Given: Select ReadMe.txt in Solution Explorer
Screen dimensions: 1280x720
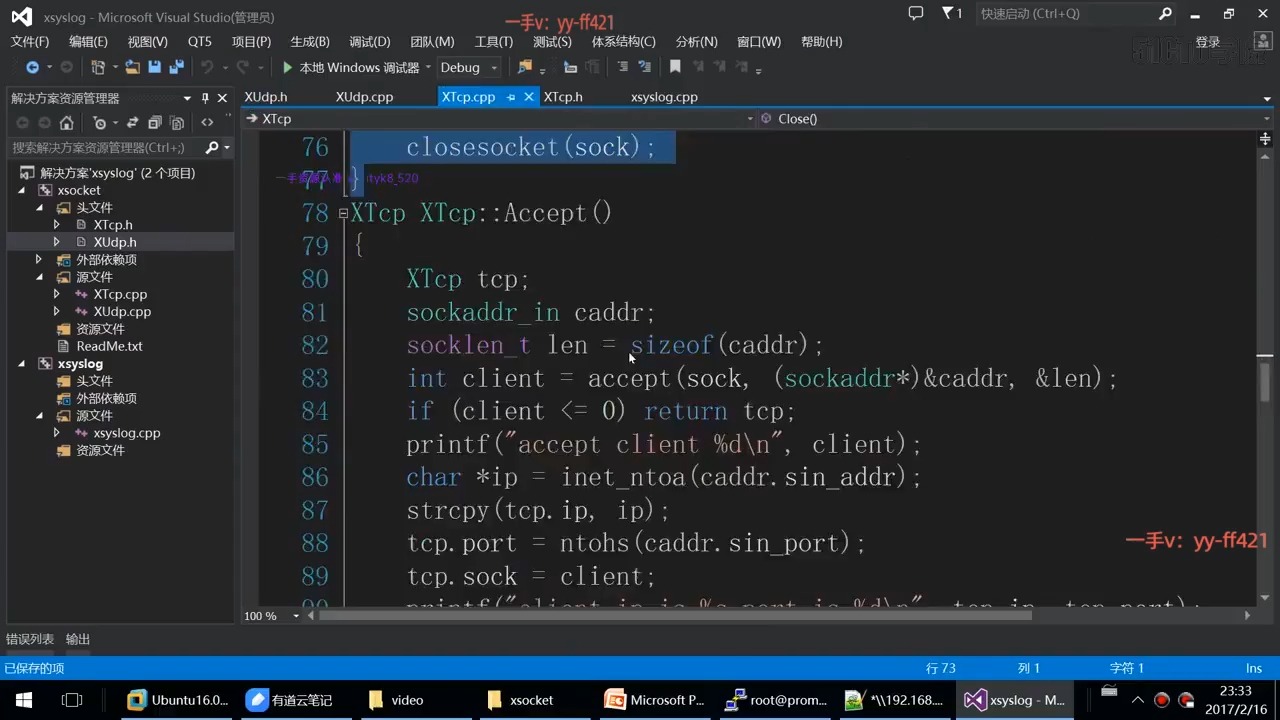Looking at the screenshot, I should point(109,346).
